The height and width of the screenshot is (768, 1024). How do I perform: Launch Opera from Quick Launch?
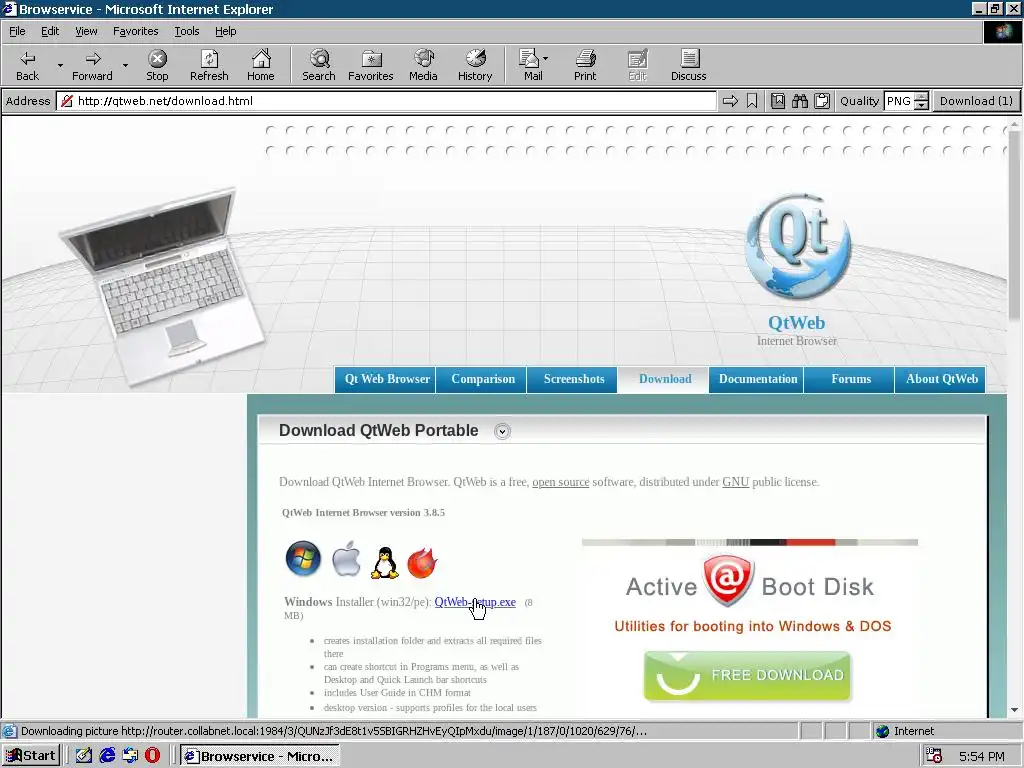pos(152,756)
